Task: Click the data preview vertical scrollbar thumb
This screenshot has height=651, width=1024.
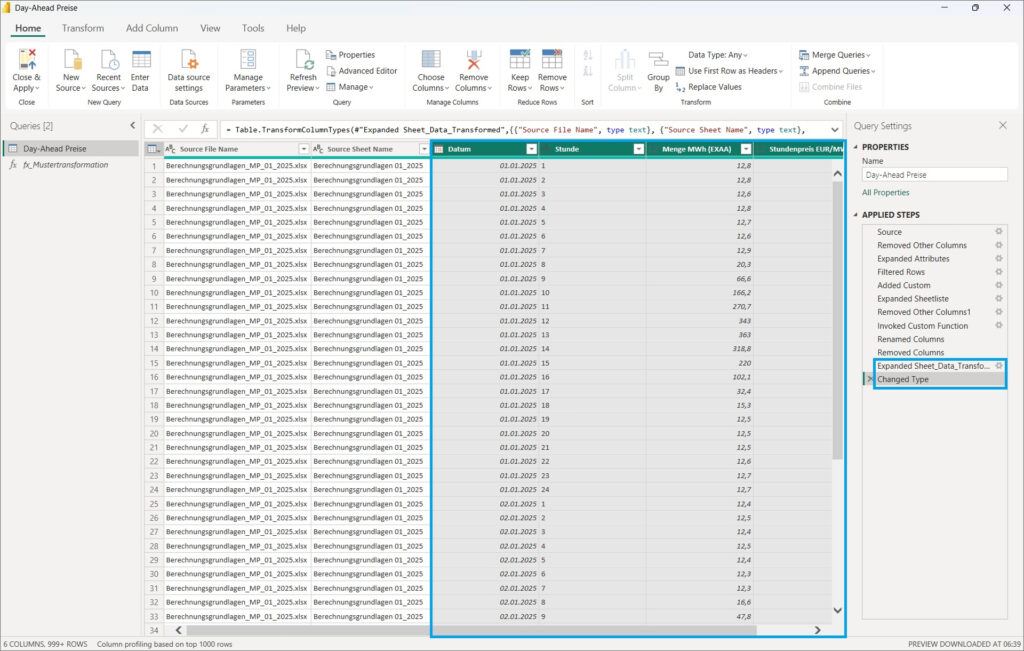Action: click(x=837, y=320)
